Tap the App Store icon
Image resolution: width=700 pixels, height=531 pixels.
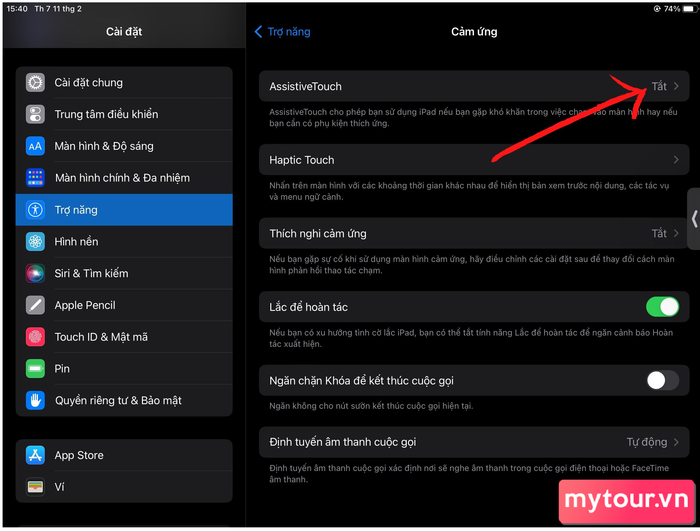click(x=35, y=455)
